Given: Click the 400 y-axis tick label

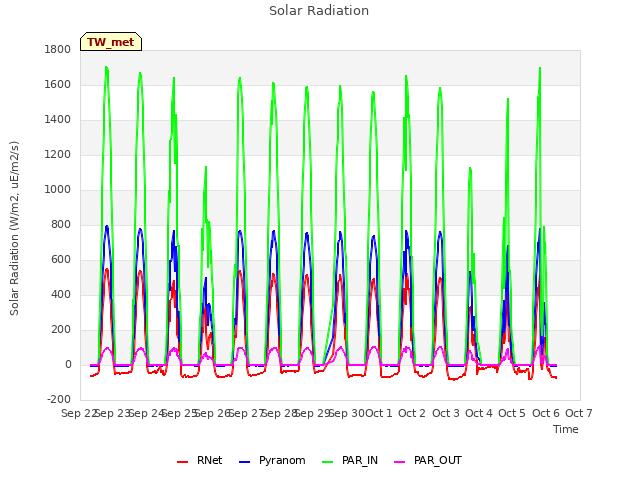Looking at the screenshot, I should click(61, 295).
